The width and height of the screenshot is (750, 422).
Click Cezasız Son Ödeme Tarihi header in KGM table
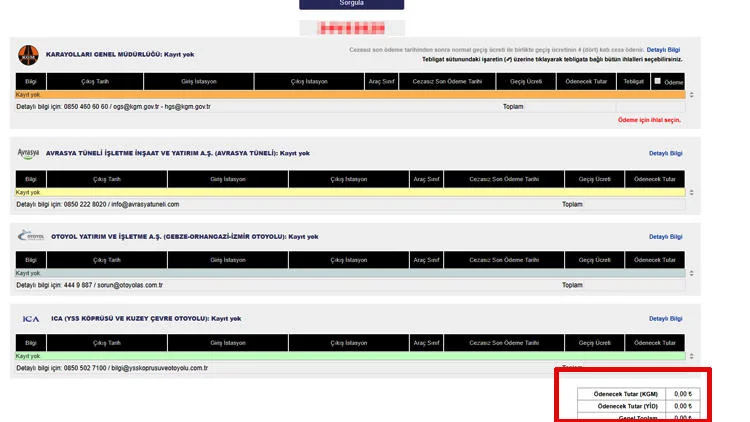click(x=442, y=82)
